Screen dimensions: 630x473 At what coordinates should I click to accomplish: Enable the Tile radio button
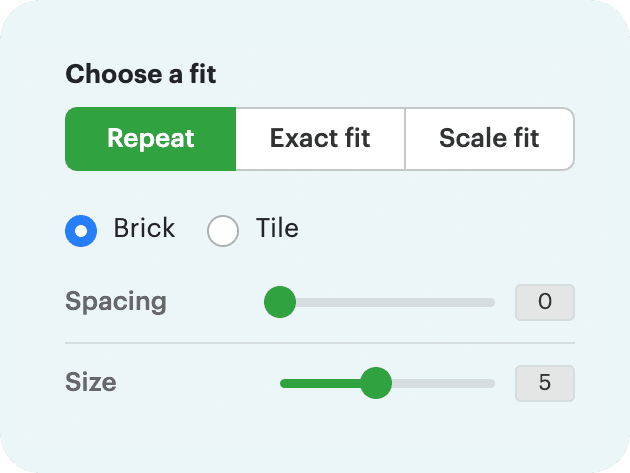[x=223, y=231]
